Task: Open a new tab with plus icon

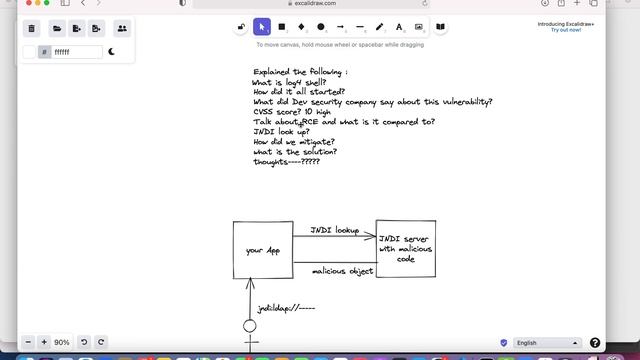Action: coord(577,3)
